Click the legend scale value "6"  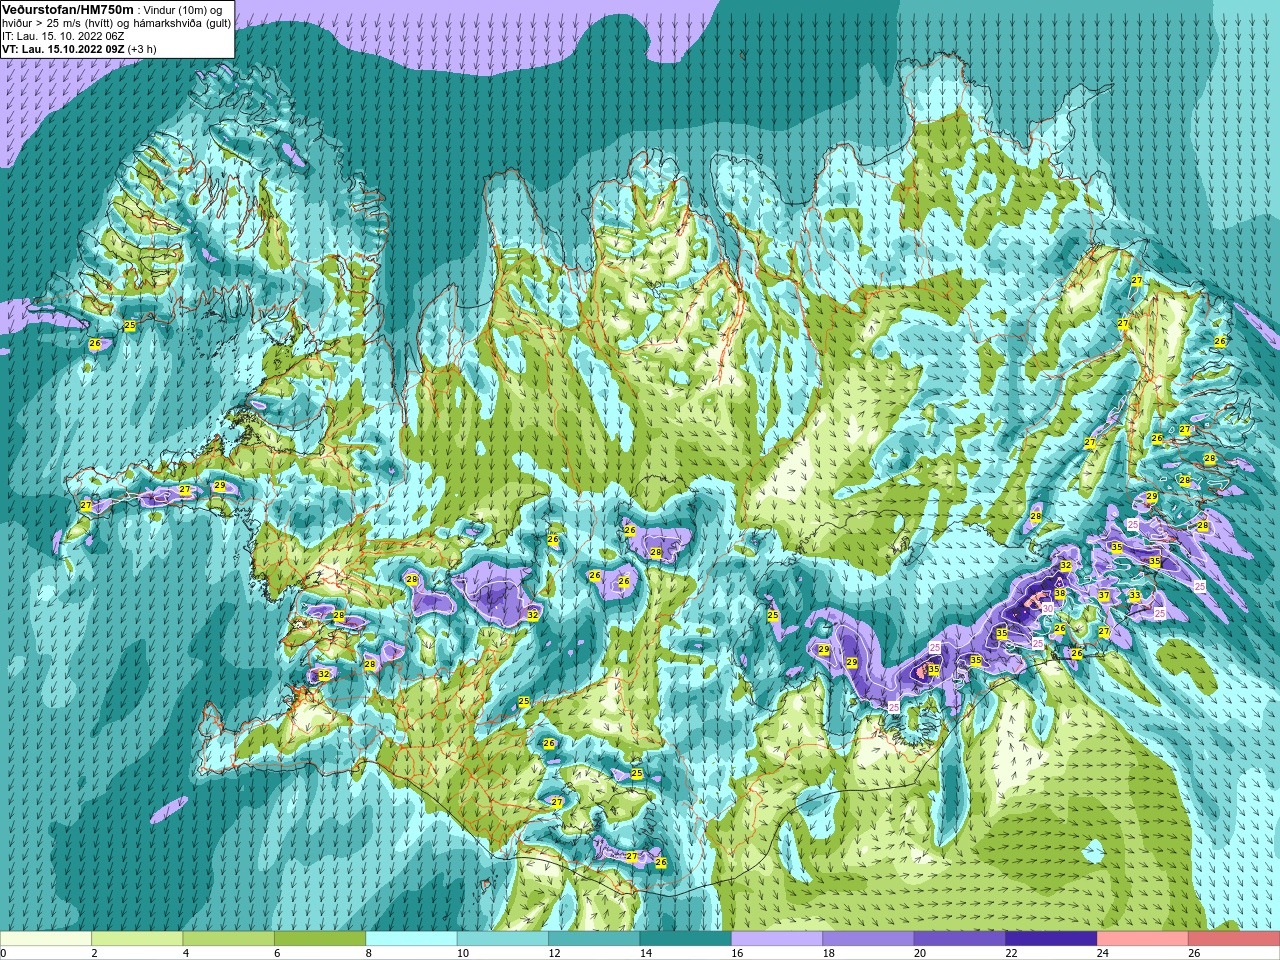point(277,953)
